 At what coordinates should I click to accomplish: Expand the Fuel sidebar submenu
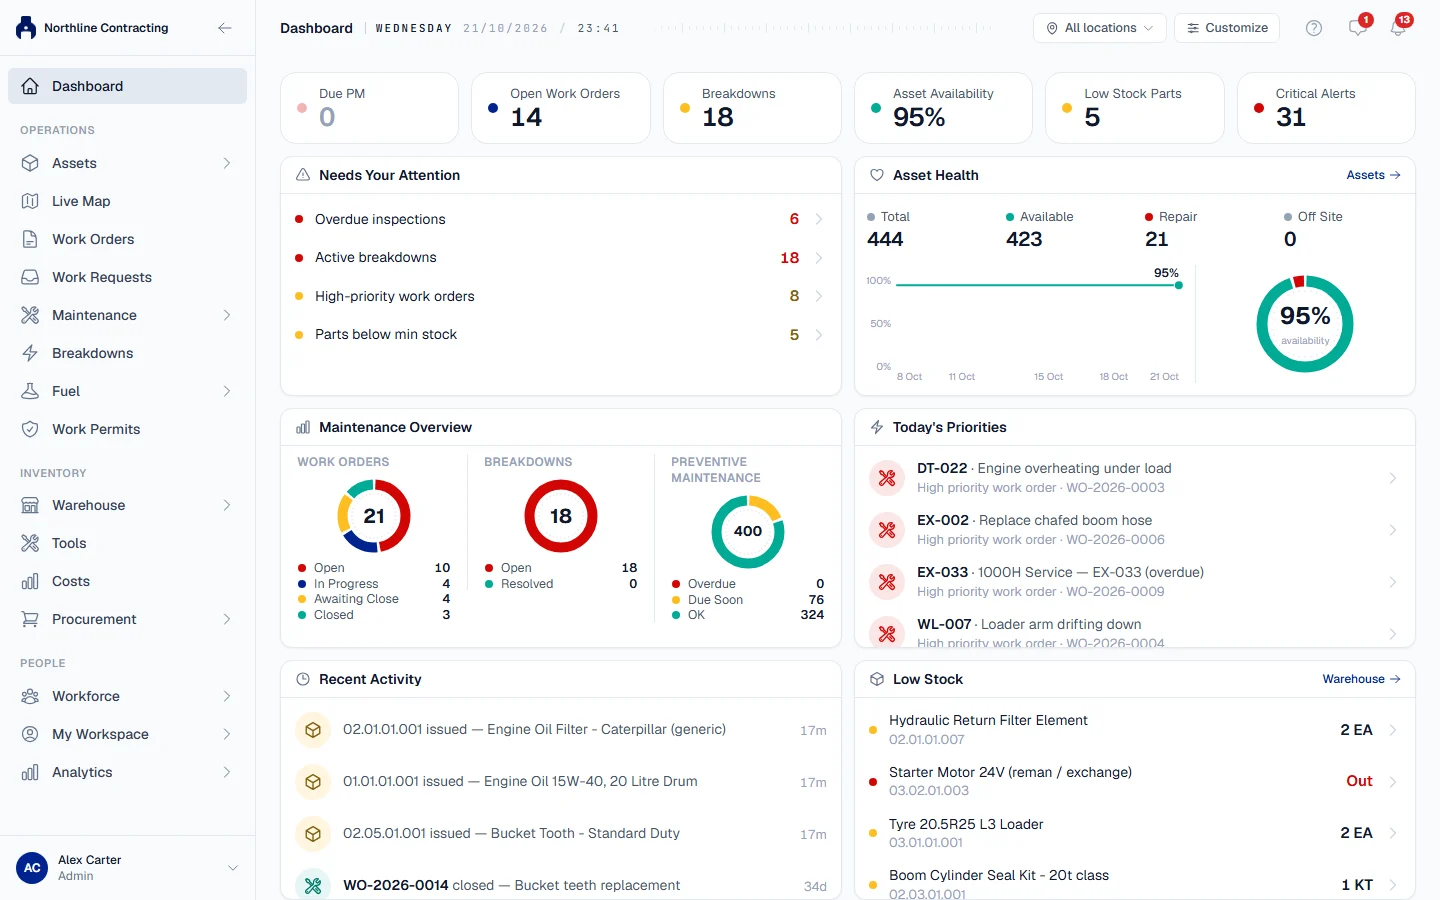227,391
